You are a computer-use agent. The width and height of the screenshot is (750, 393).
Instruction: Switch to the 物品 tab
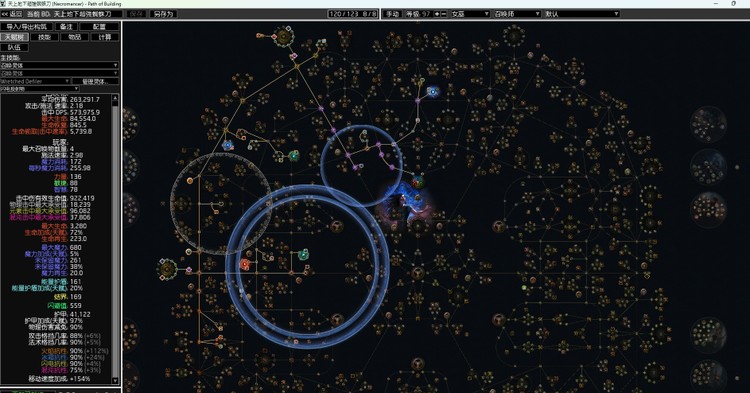(75, 37)
